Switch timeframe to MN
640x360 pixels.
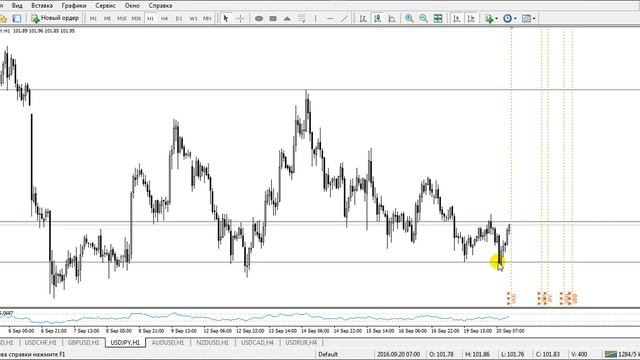(x=207, y=18)
